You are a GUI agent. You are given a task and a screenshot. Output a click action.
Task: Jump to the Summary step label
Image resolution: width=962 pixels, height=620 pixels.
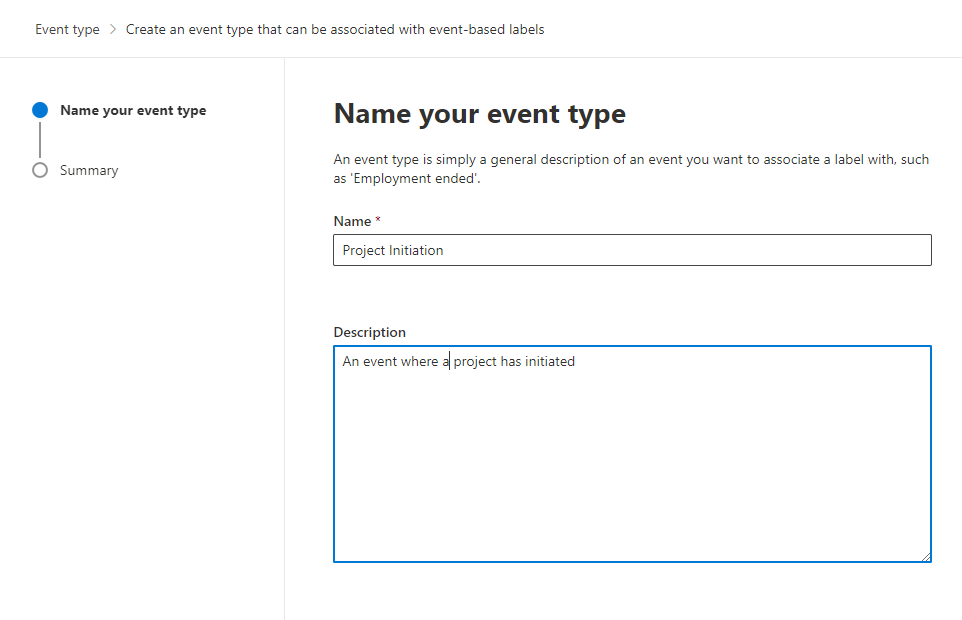pos(89,171)
